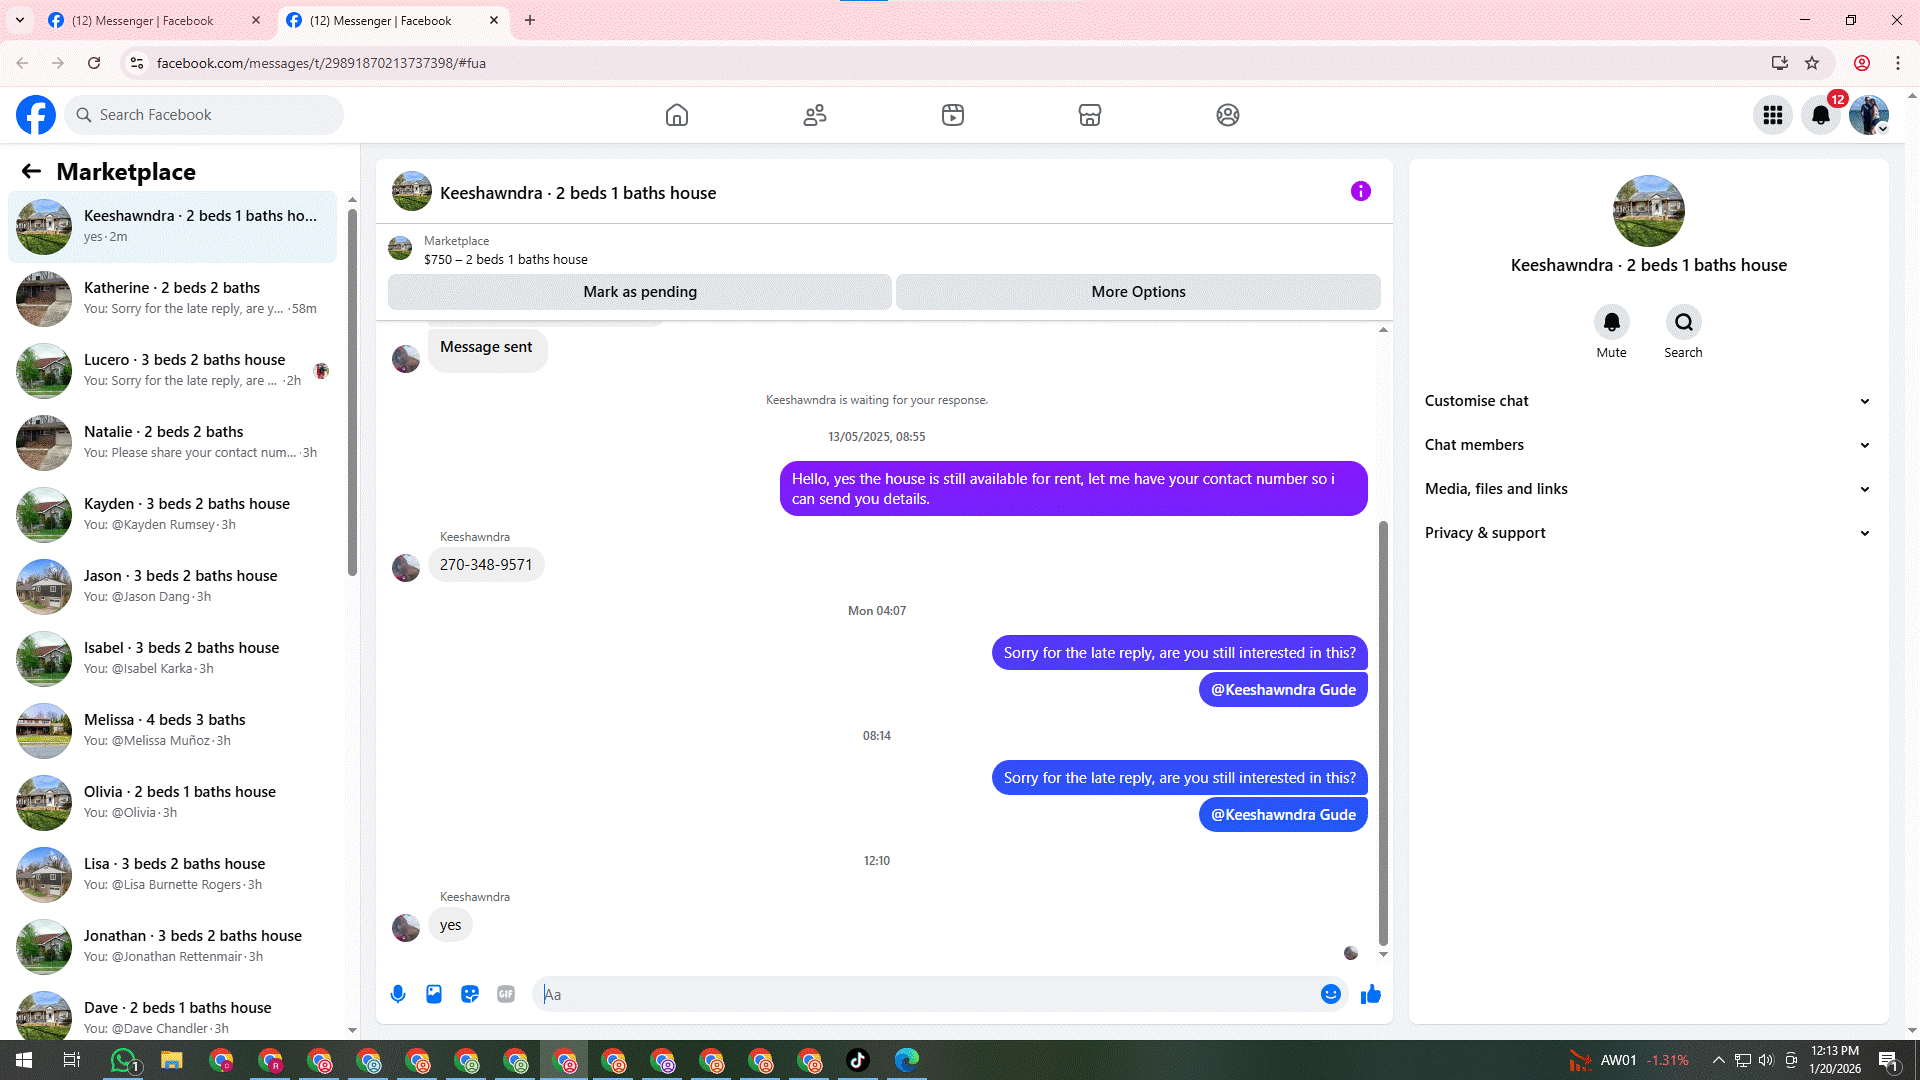This screenshot has width=1920, height=1080.
Task: Open the Natalie 2 beds 2 baths chat
Action: pyautogui.click(x=172, y=443)
